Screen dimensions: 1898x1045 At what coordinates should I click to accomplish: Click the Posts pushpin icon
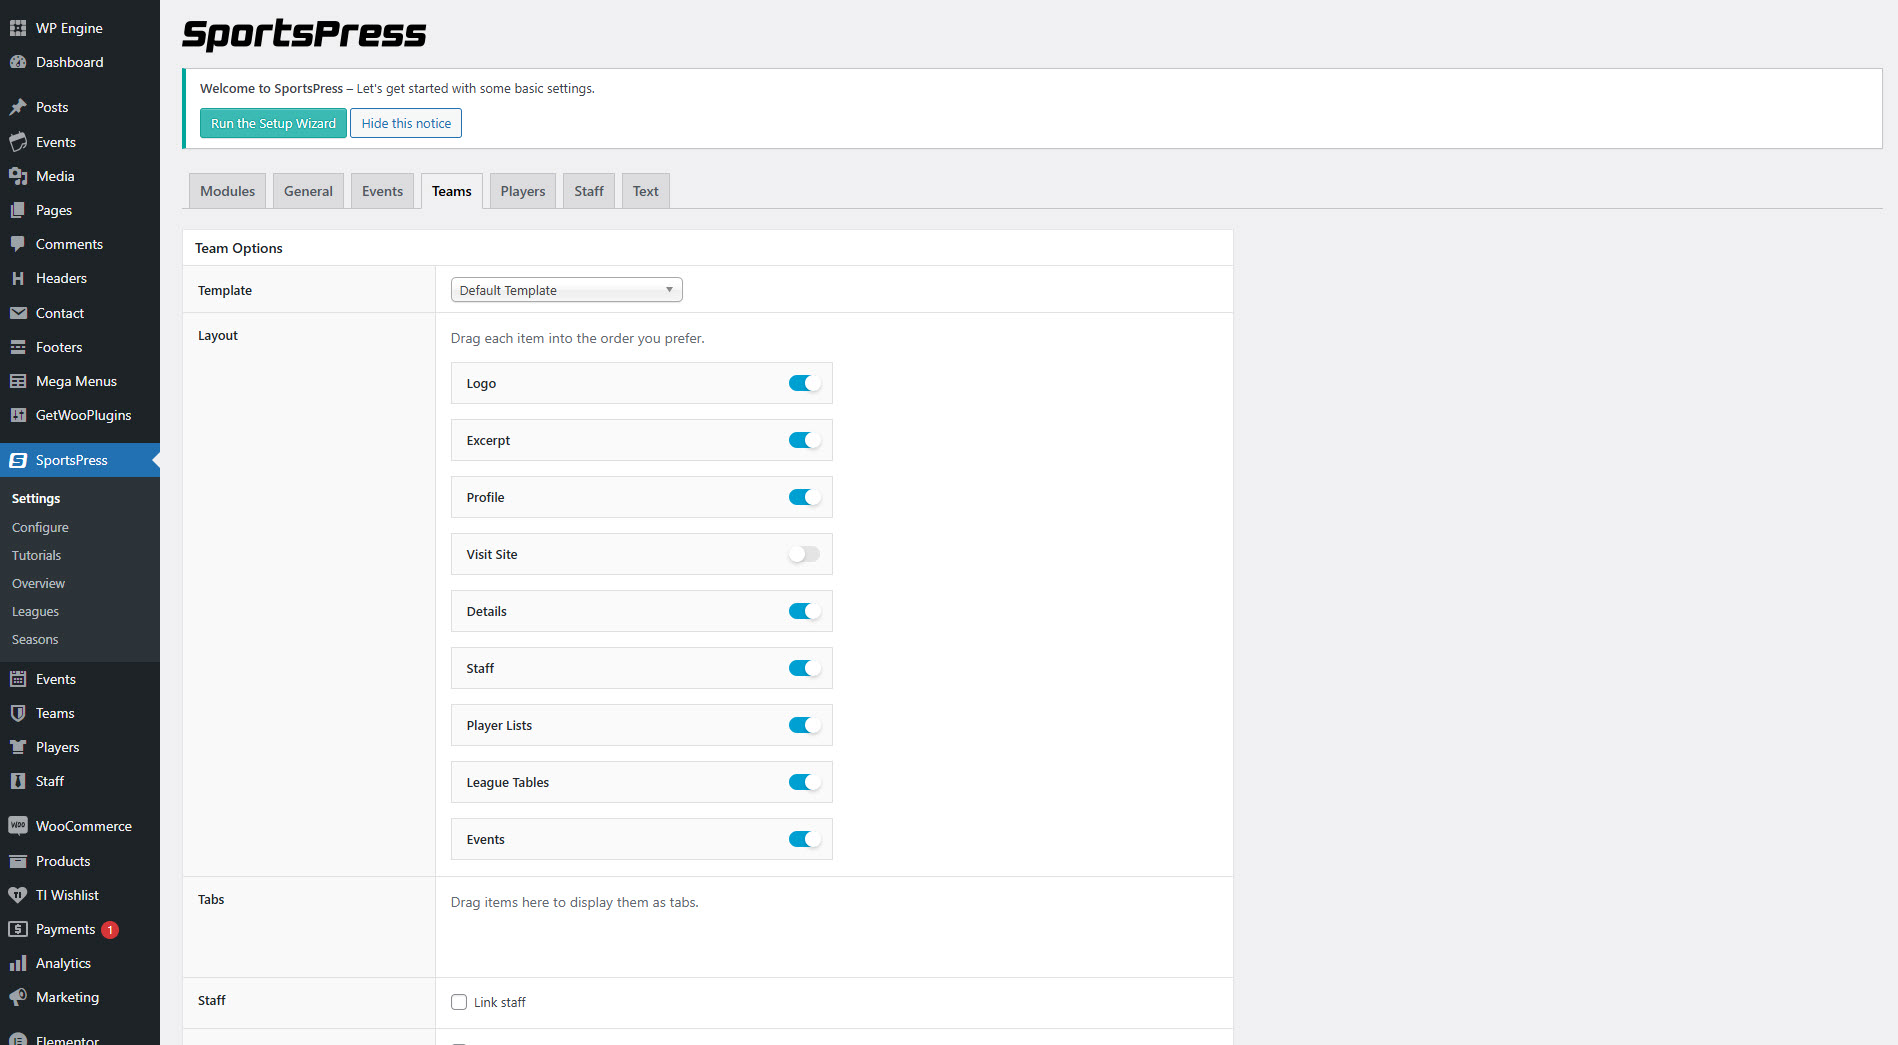pyautogui.click(x=18, y=107)
